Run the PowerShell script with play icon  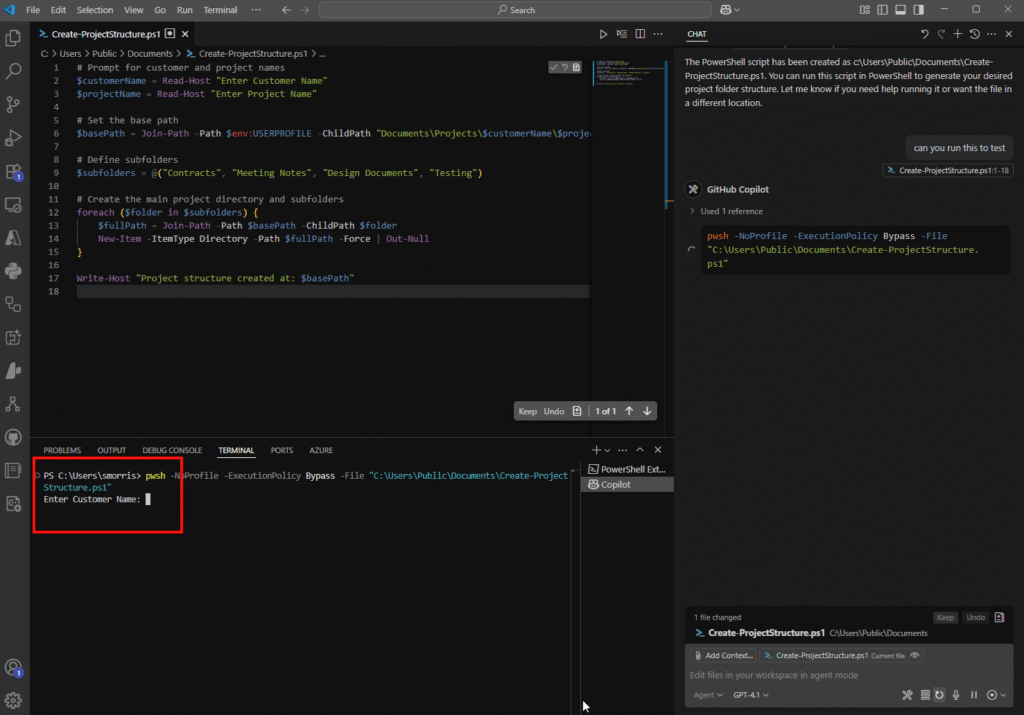(603, 34)
